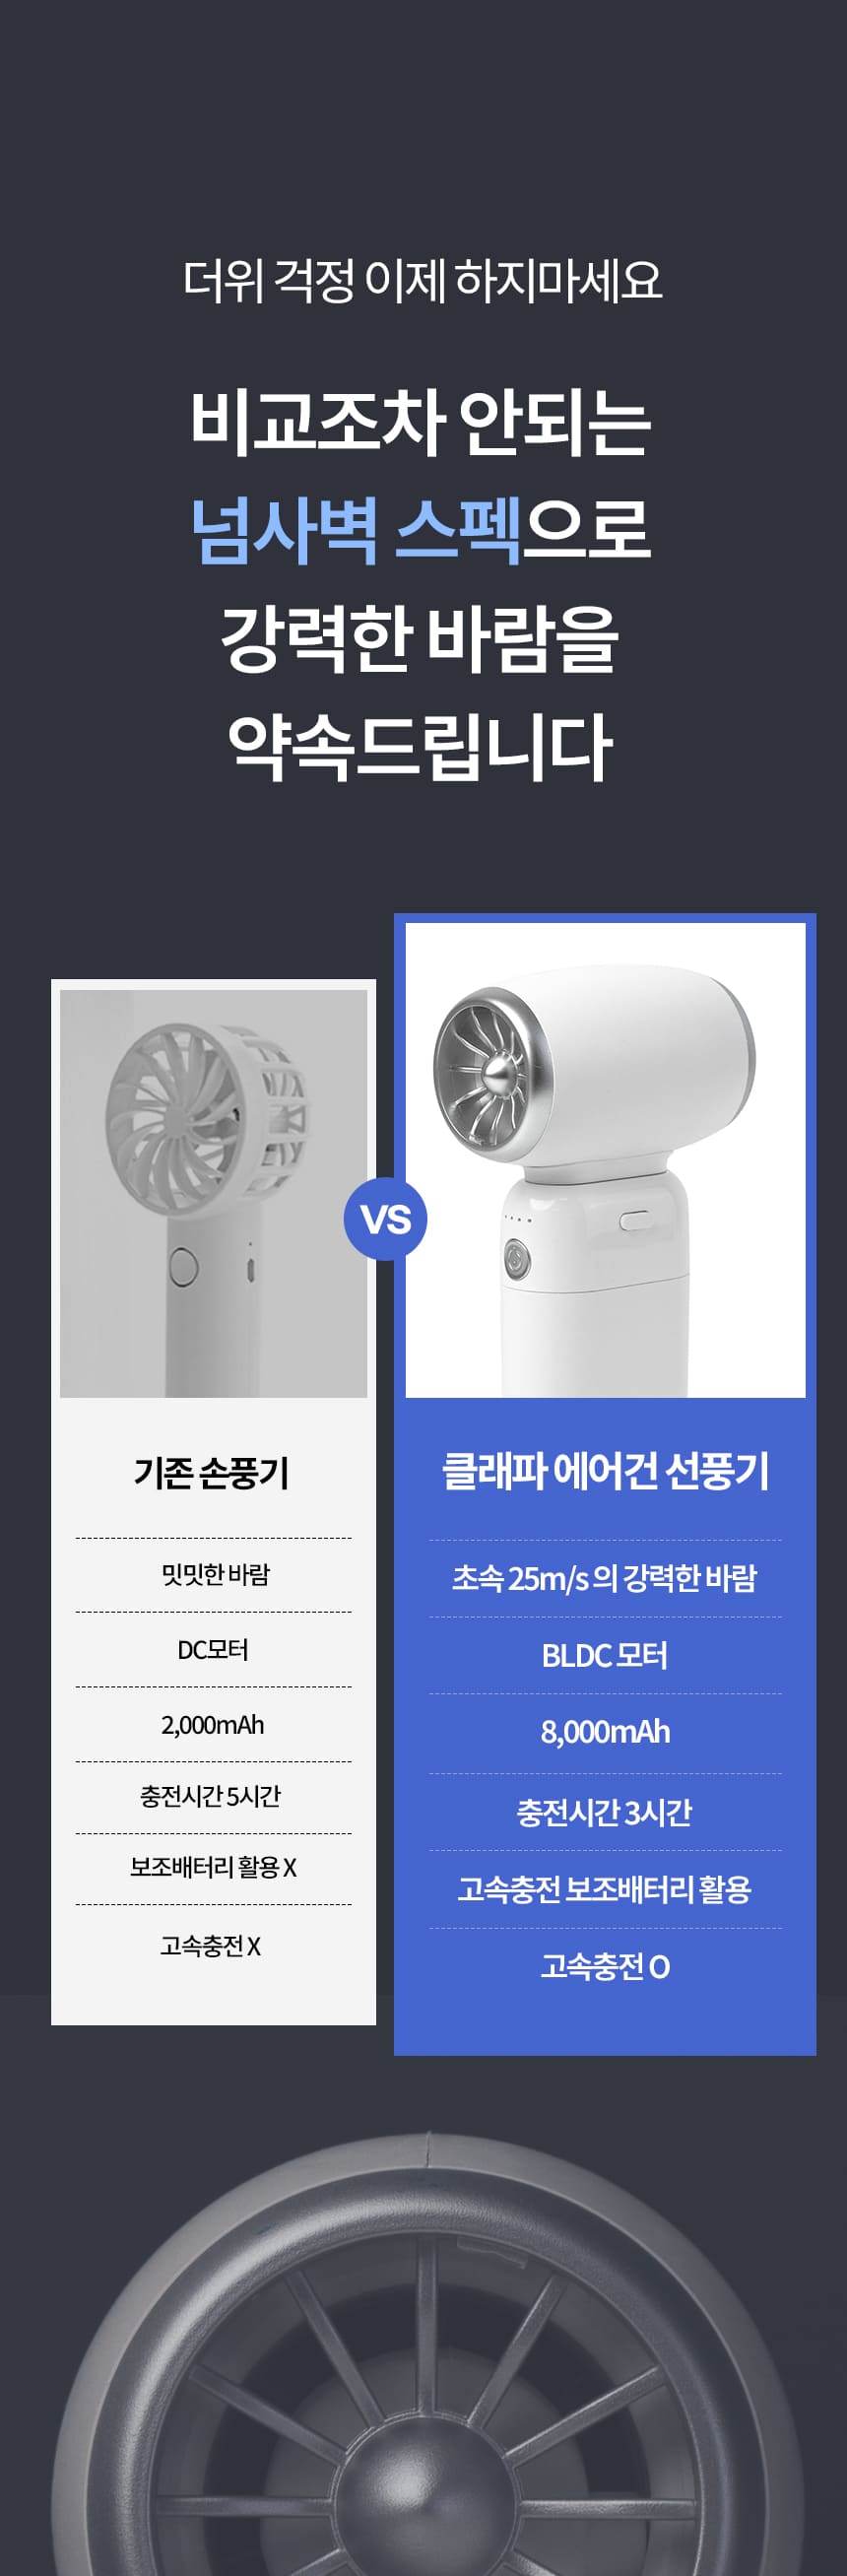Click the 밋밋한 바람 row
Image resolution: width=847 pixels, height=2576 pixels.
pyautogui.click(x=214, y=1575)
